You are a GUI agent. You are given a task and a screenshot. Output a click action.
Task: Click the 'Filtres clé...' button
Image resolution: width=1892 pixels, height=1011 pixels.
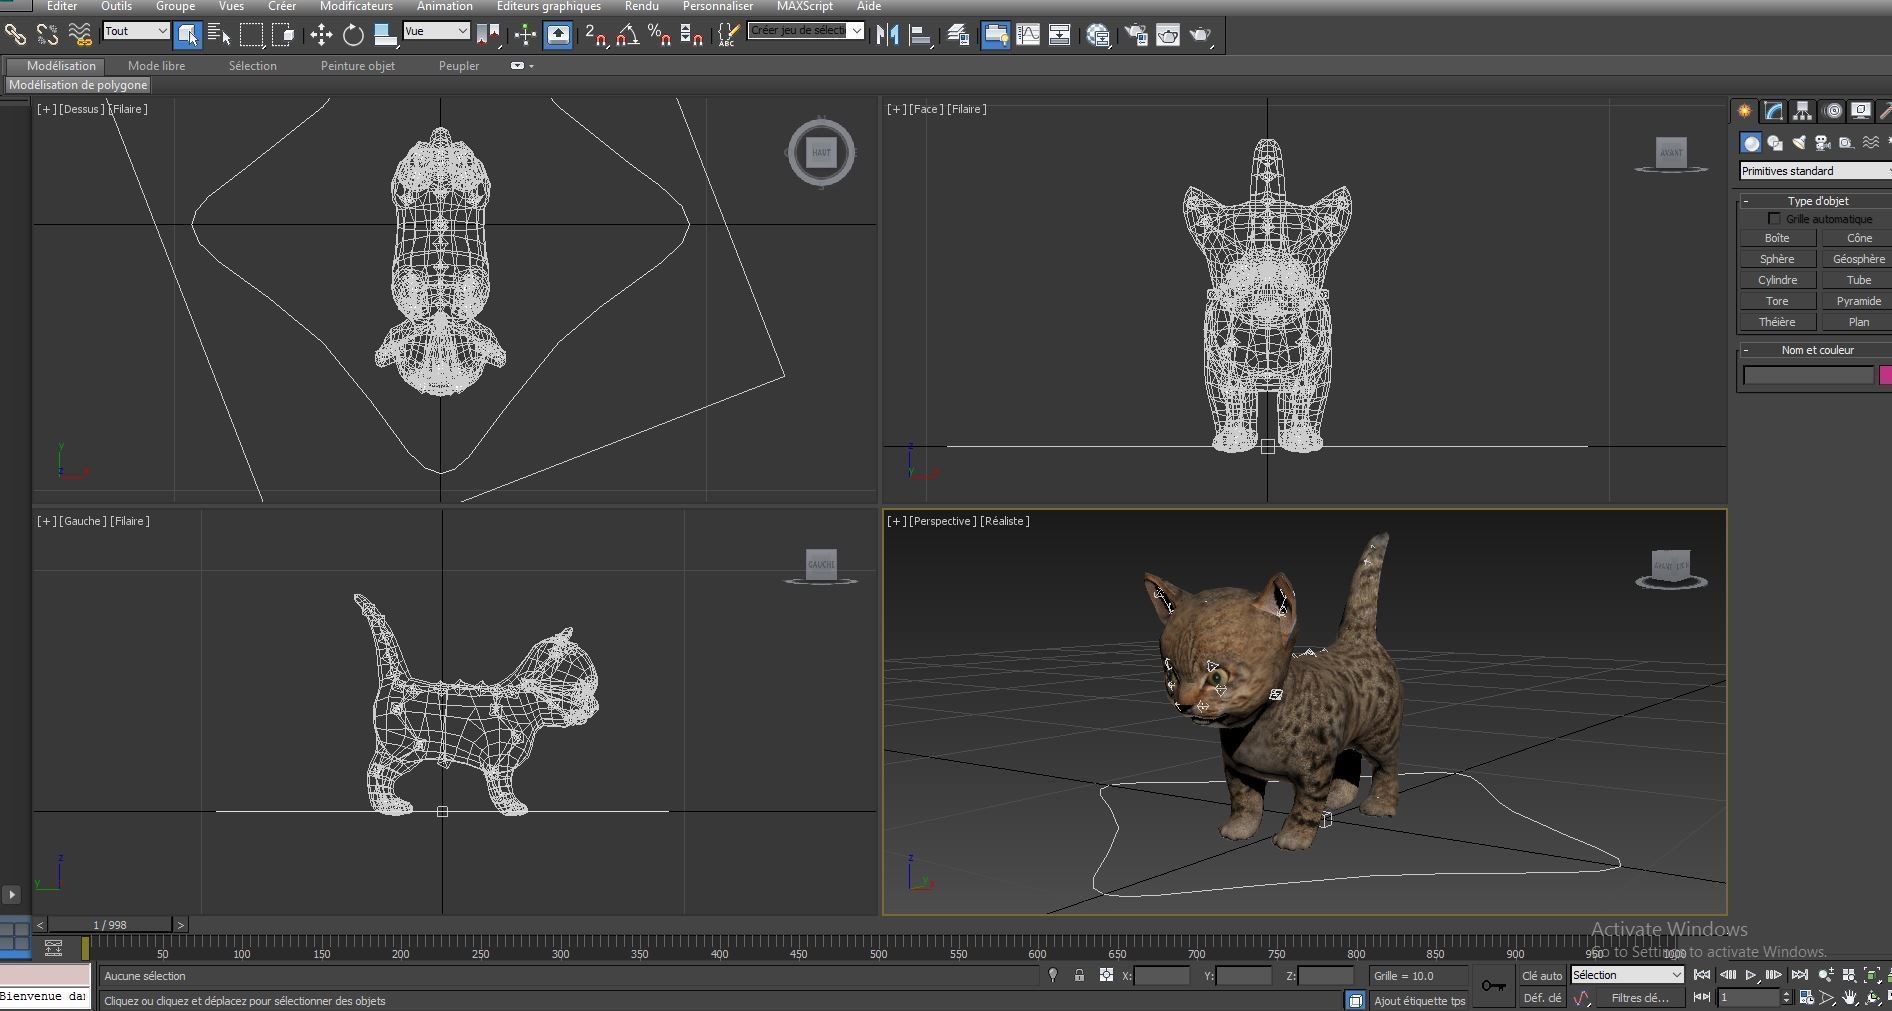click(x=1639, y=997)
